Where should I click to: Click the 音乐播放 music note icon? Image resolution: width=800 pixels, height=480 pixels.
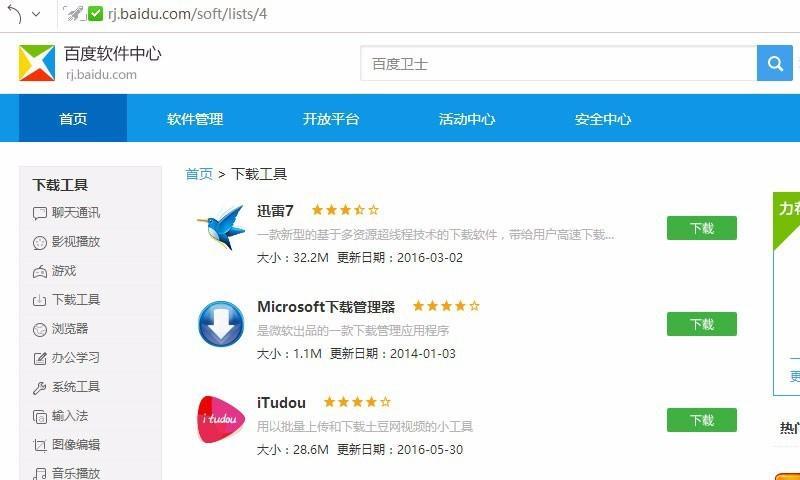(x=39, y=474)
